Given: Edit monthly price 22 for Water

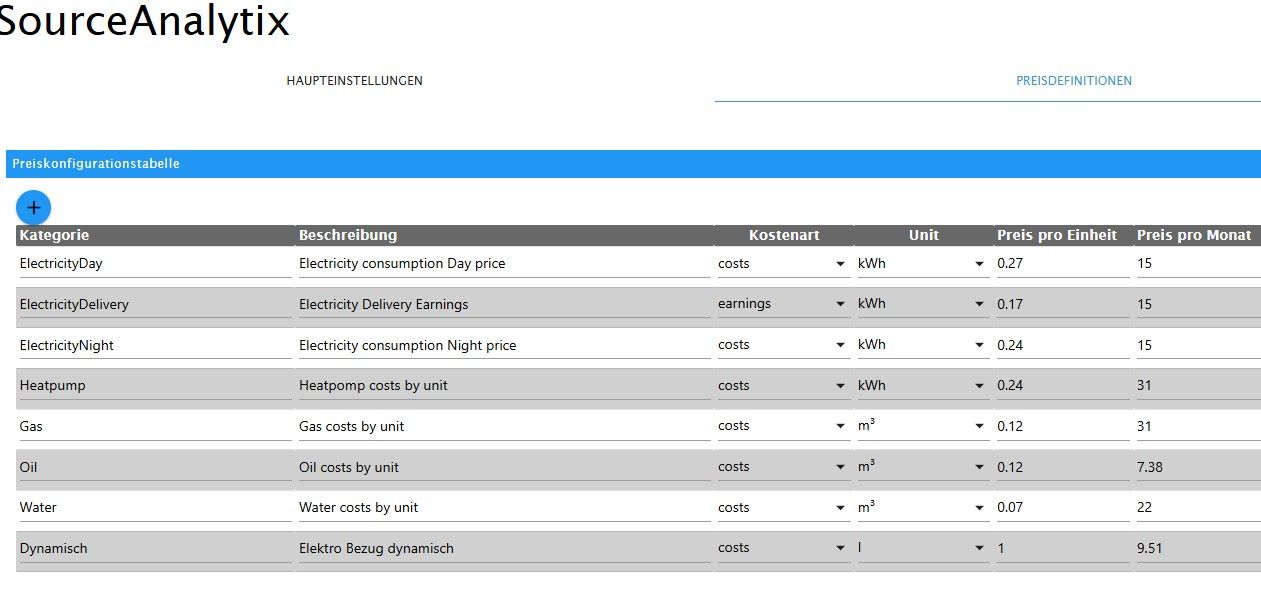Looking at the screenshot, I should click(x=1198, y=508).
